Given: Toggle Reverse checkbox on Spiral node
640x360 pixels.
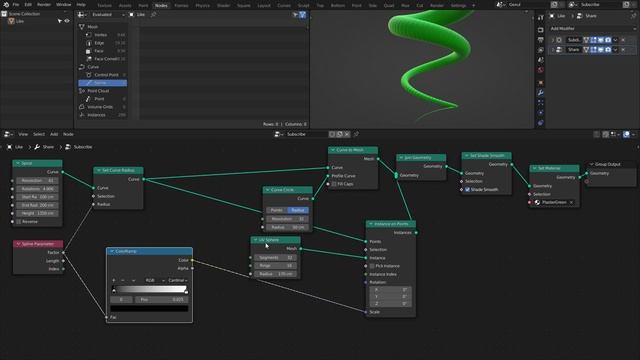Looking at the screenshot, I should tap(18, 222).
